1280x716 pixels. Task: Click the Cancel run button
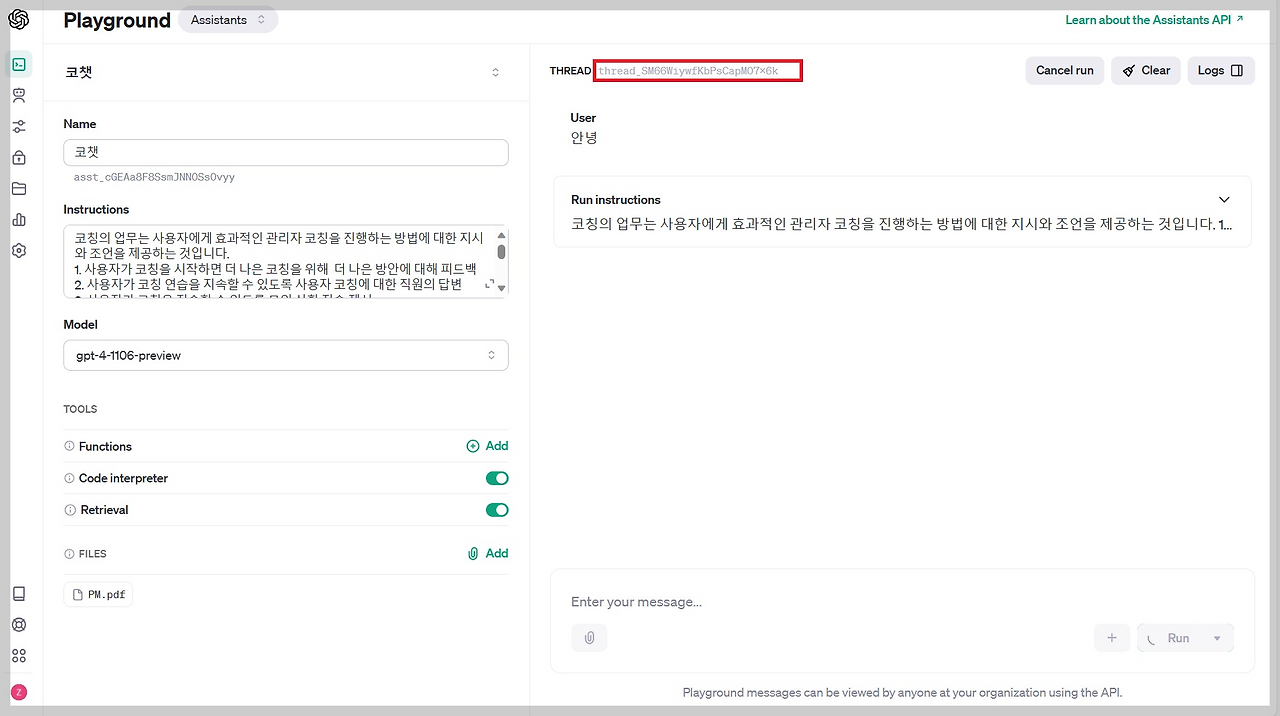coord(1064,70)
